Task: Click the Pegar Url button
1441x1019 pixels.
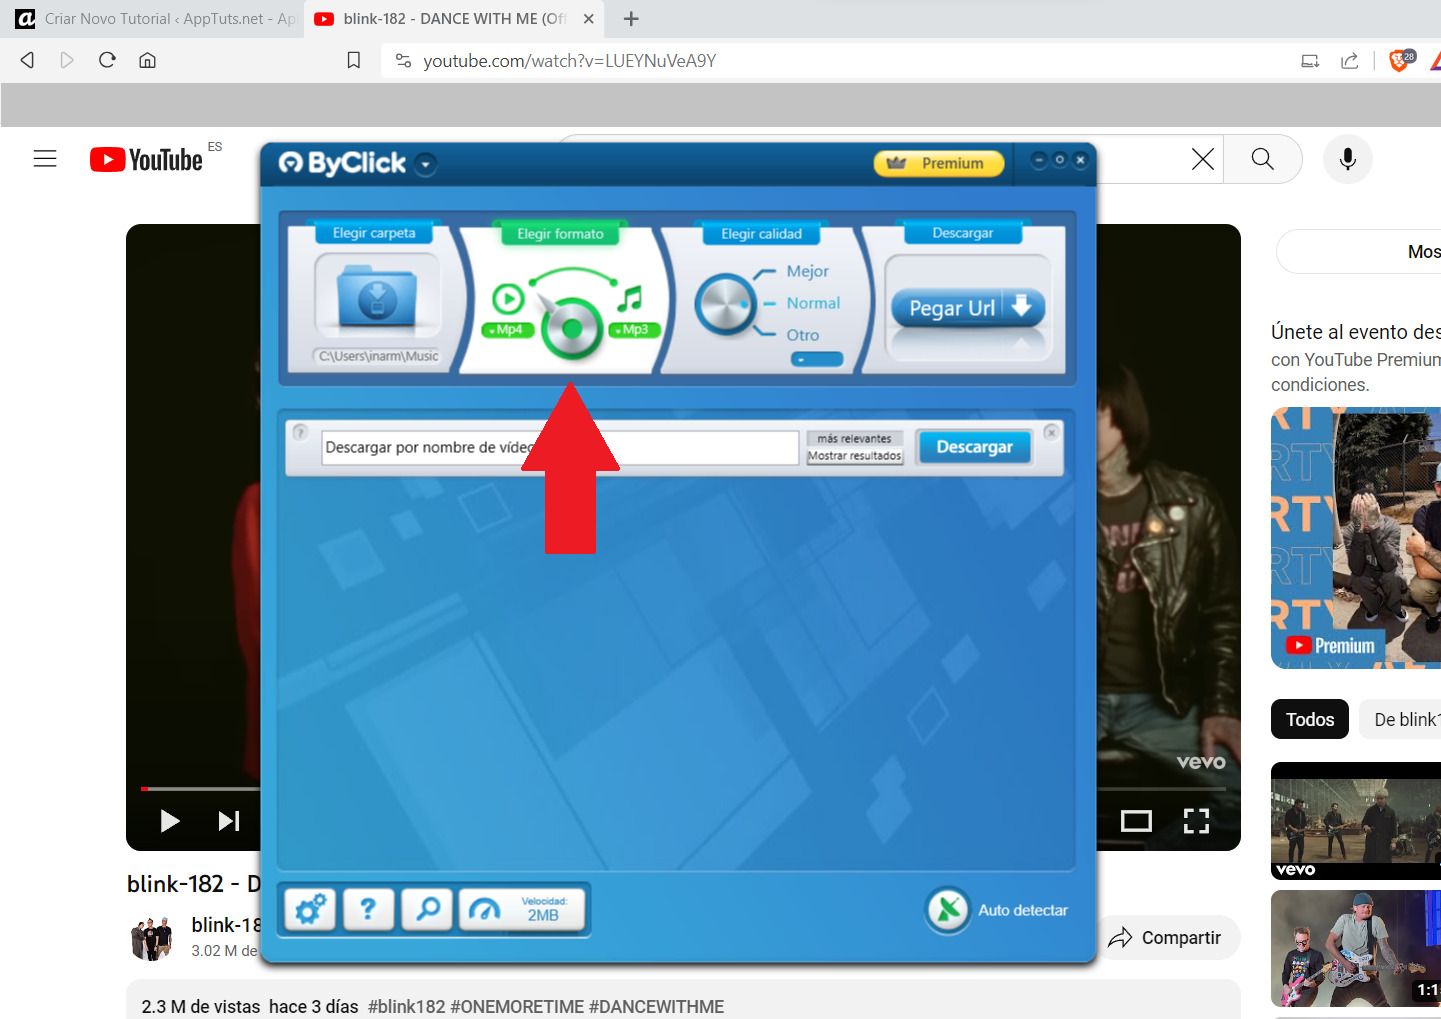Action: 968,308
